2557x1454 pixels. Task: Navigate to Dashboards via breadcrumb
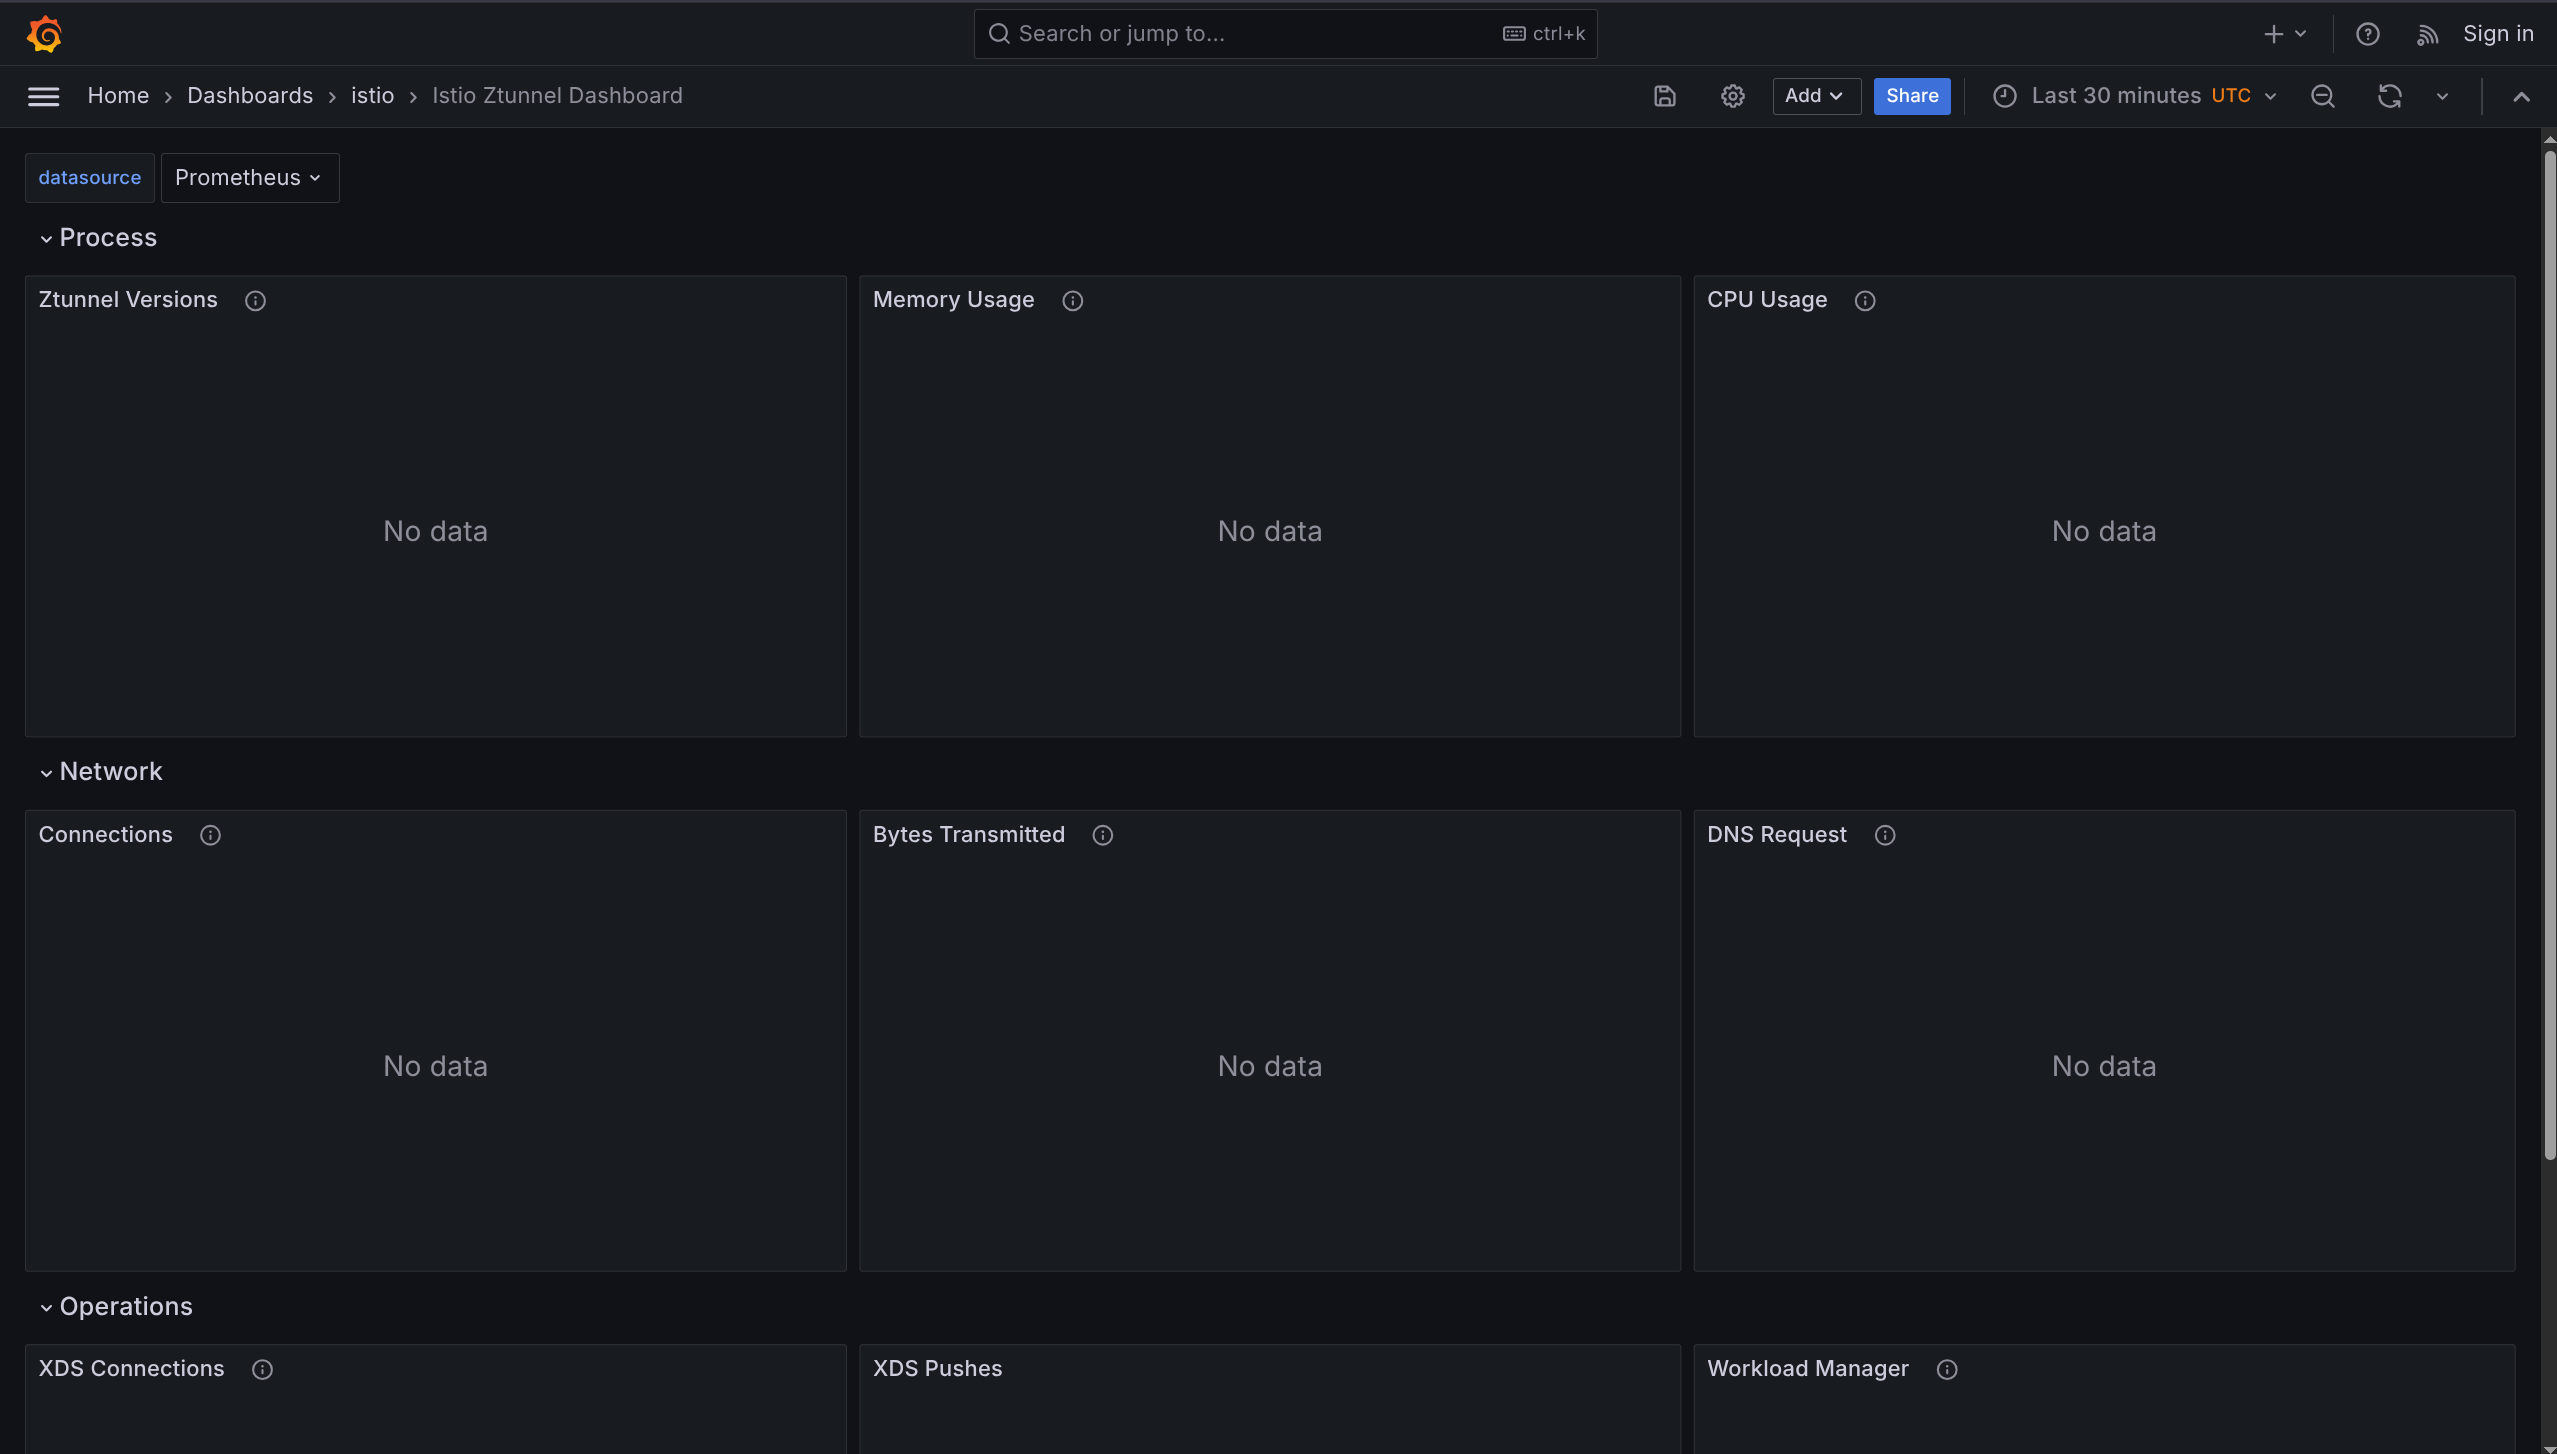click(x=250, y=95)
